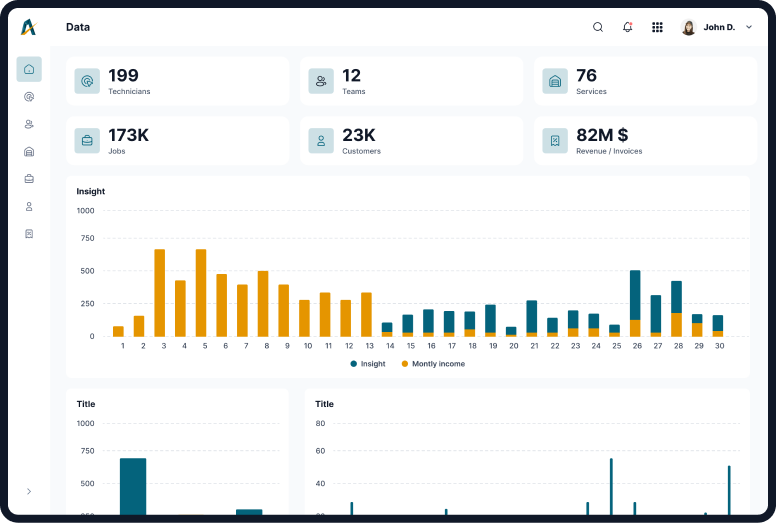Select the 173K Jobs value

click(x=128, y=135)
